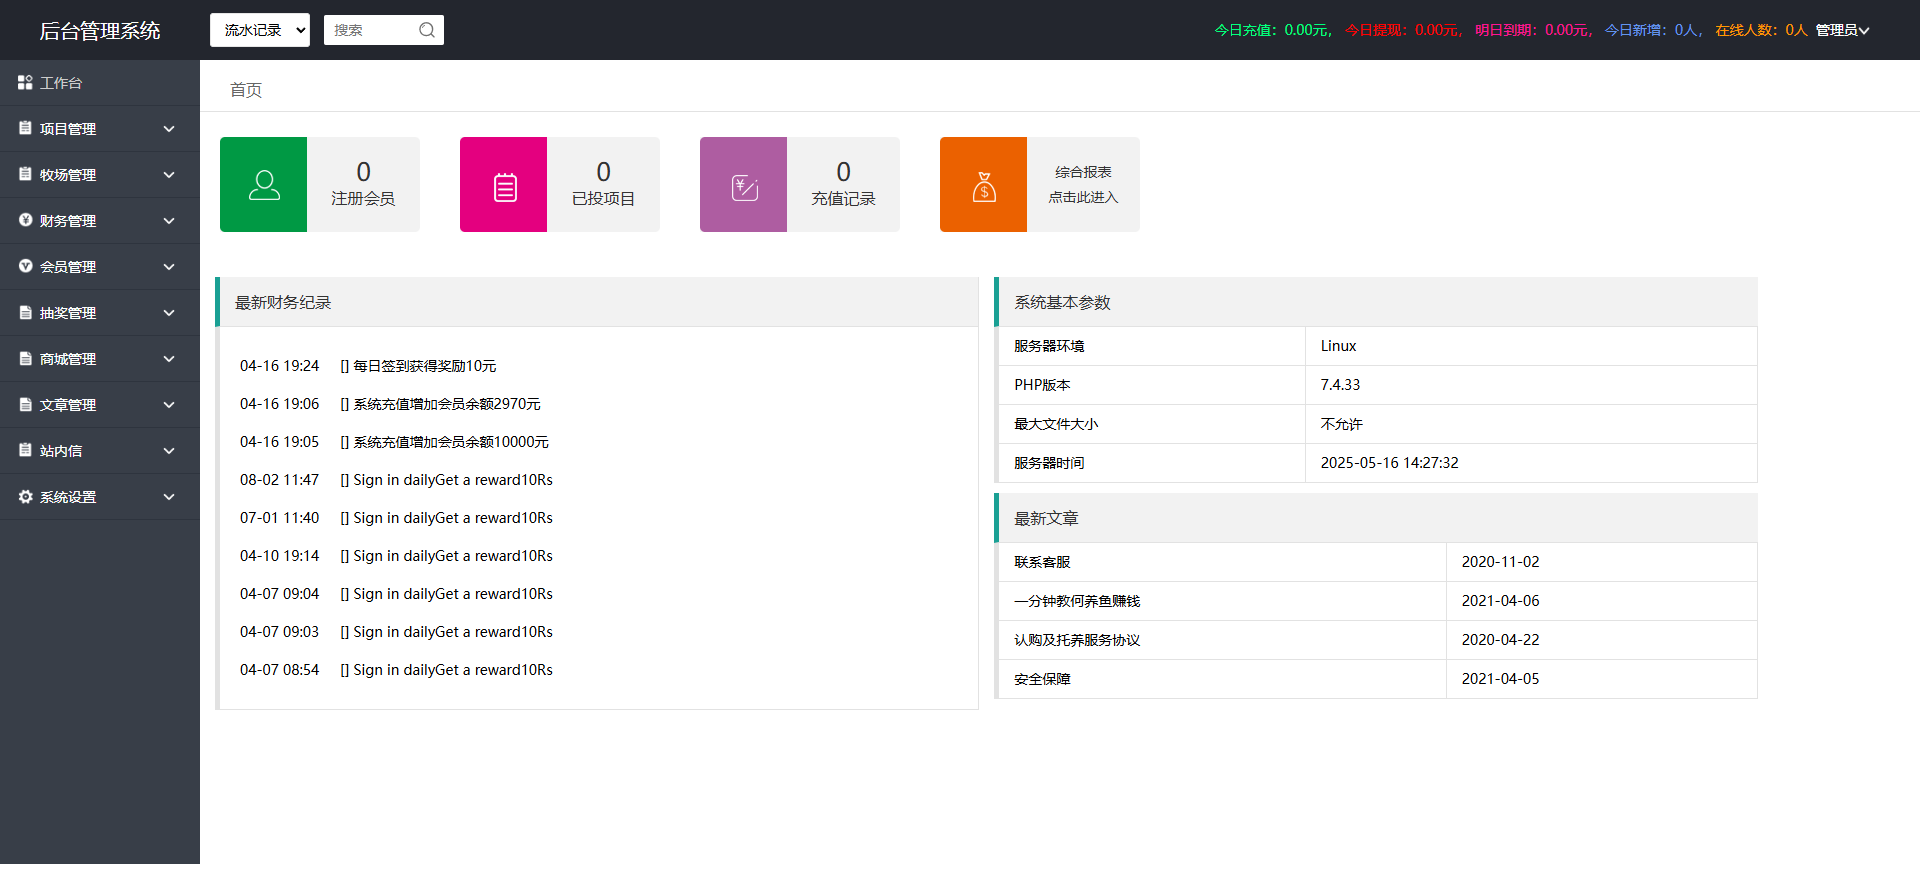Click the 今日提现 0.00元 stat
This screenshot has width=1920, height=879.
pos(1404,30)
